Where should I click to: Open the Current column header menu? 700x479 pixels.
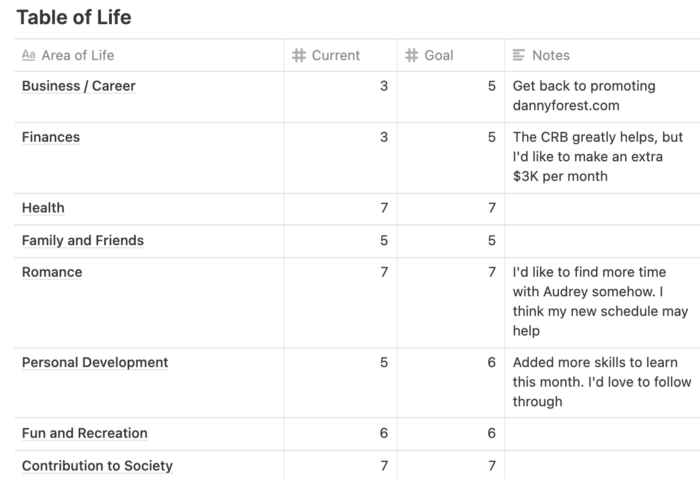coord(340,55)
